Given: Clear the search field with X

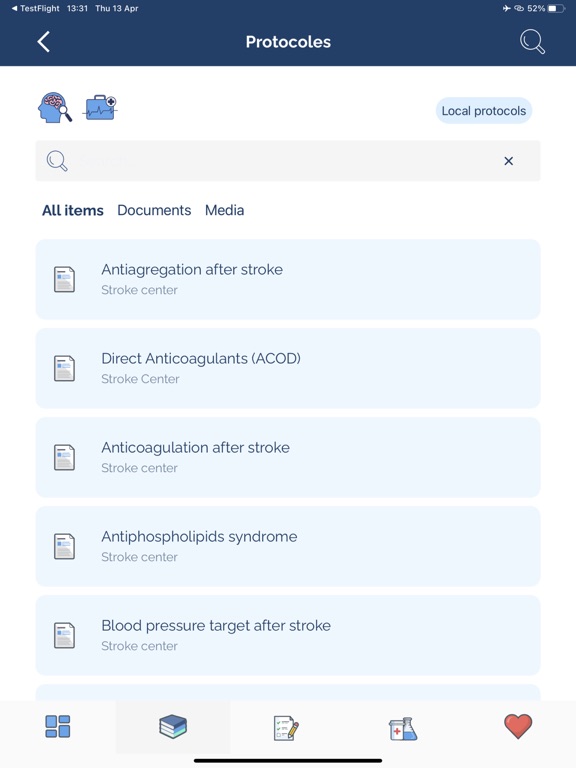Looking at the screenshot, I should (x=508, y=161).
